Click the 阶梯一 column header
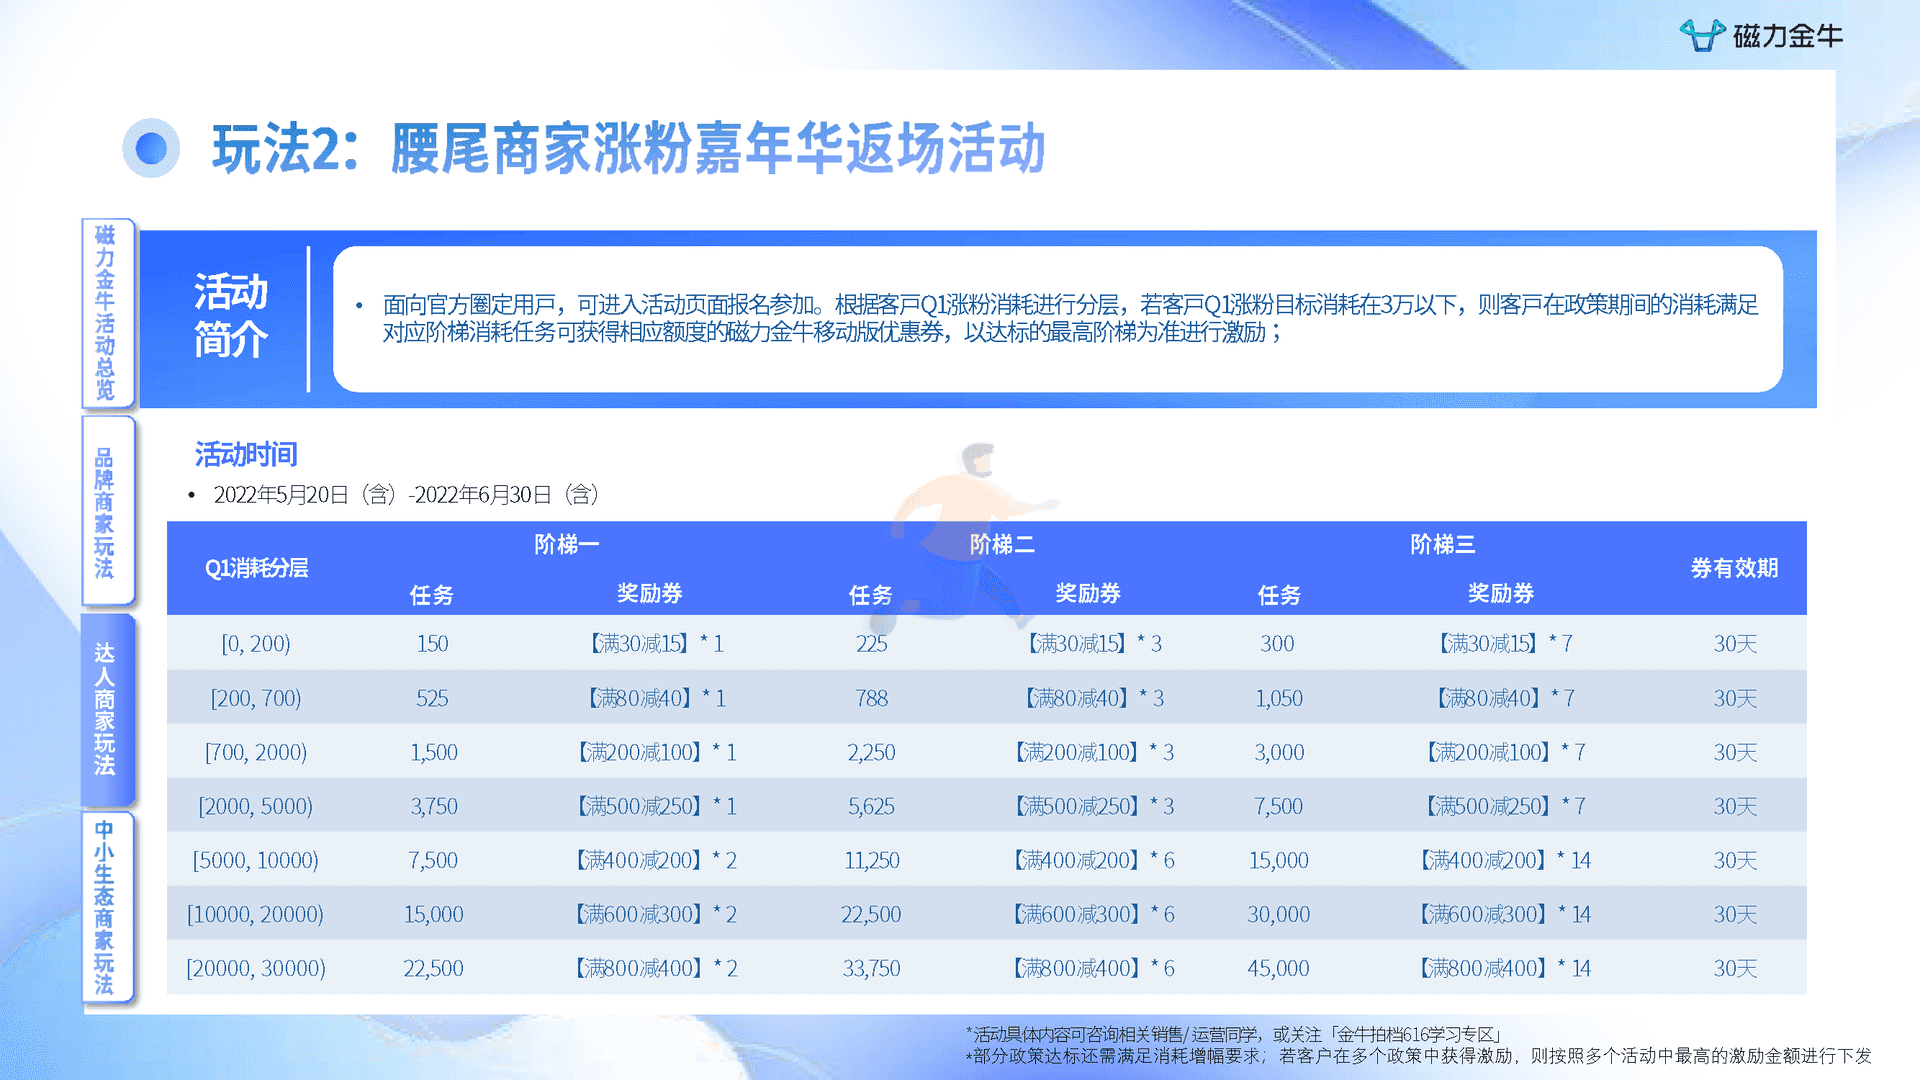 pos(566,544)
